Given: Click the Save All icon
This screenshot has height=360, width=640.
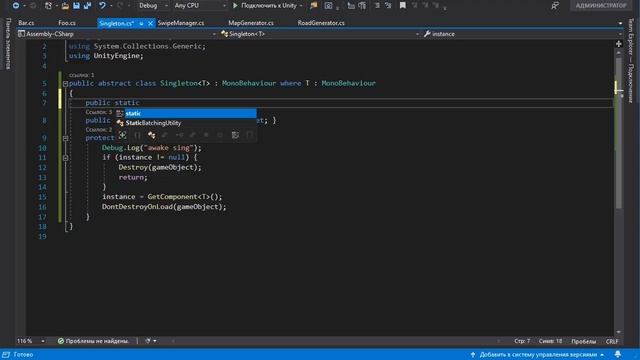Looking at the screenshot, I should [x=87, y=6].
